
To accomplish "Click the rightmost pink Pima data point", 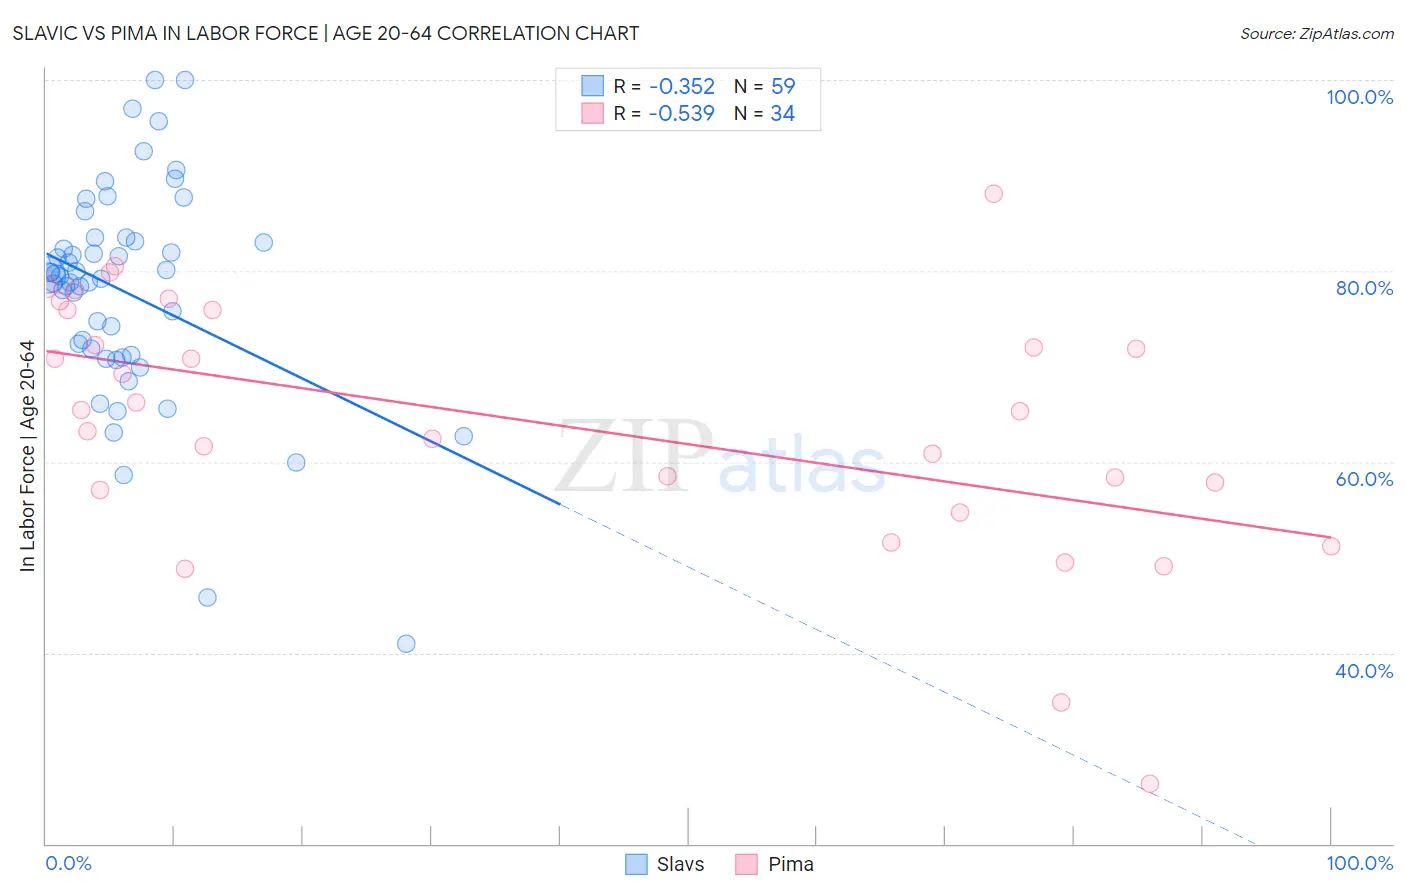I will click(x=1331, y=546).
